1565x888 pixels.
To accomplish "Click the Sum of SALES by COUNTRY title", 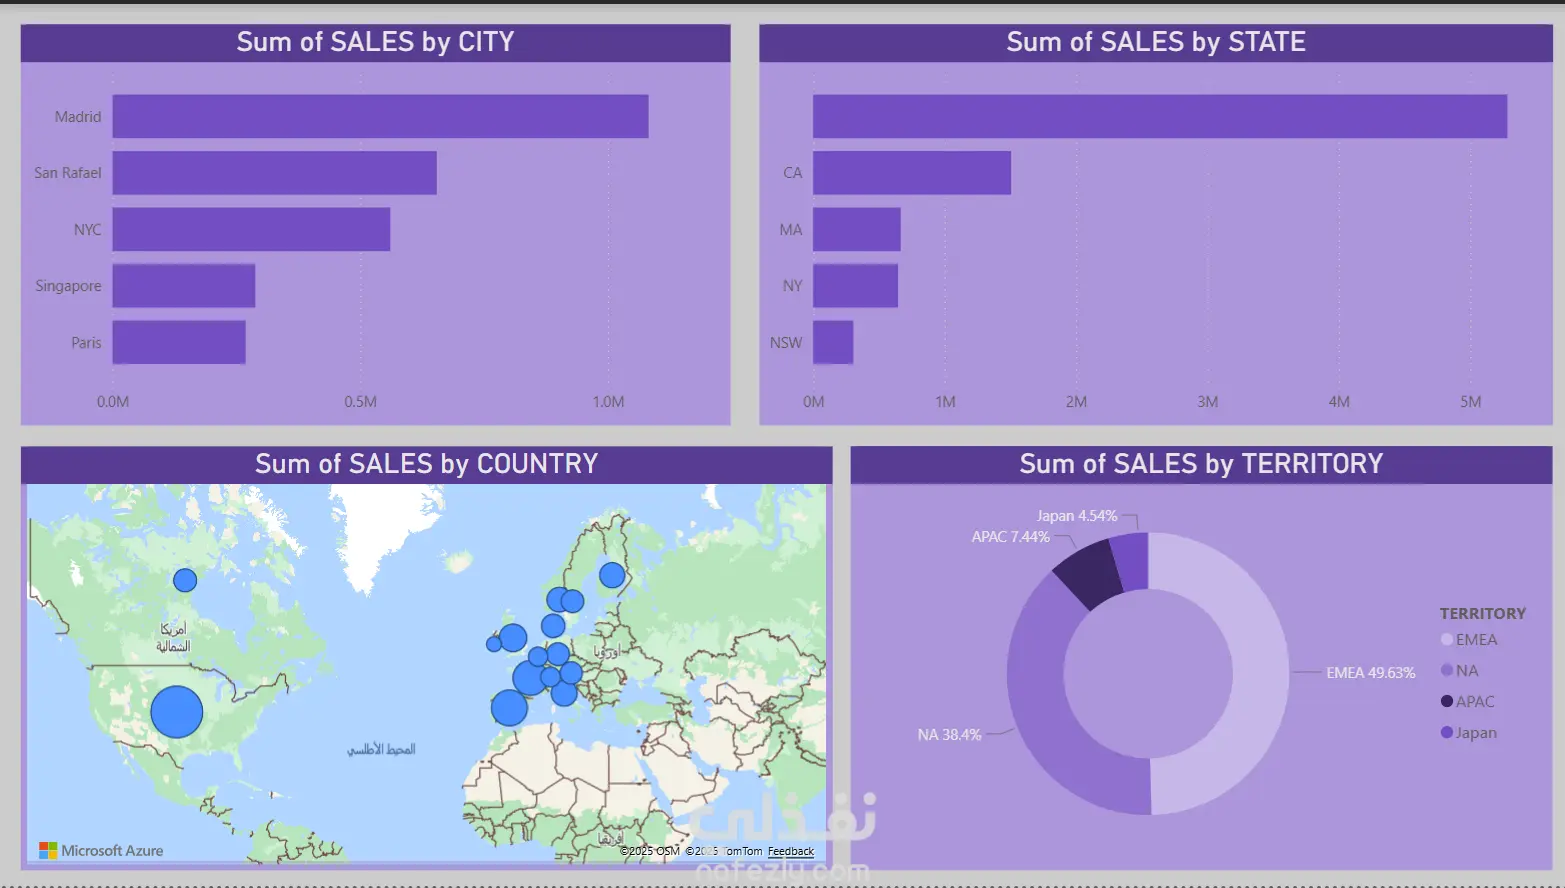I will pyautogui.click(x=426, y=464).
